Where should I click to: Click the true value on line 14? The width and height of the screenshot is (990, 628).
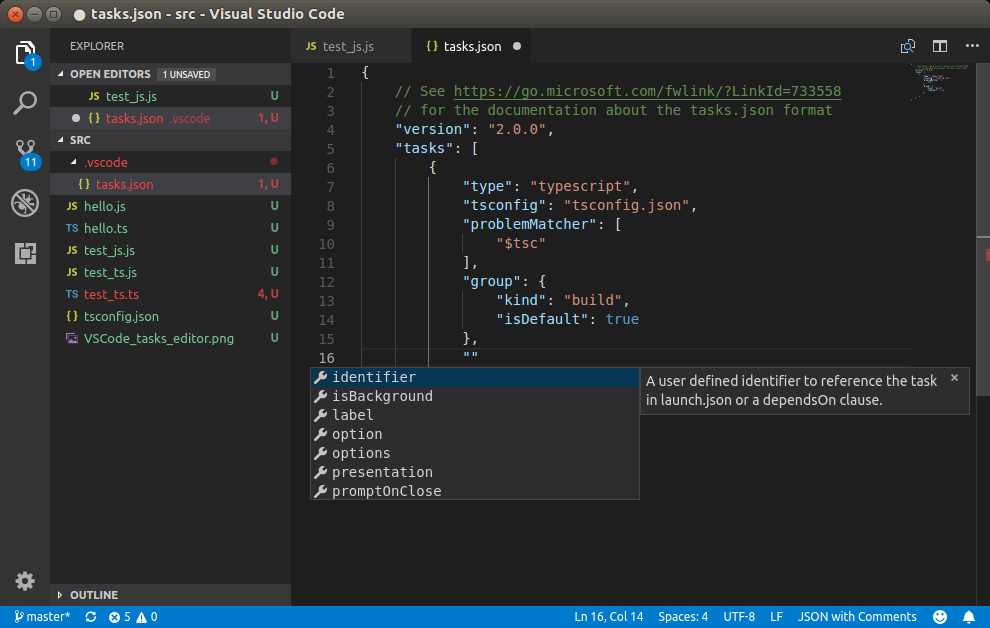click(622, 319)
